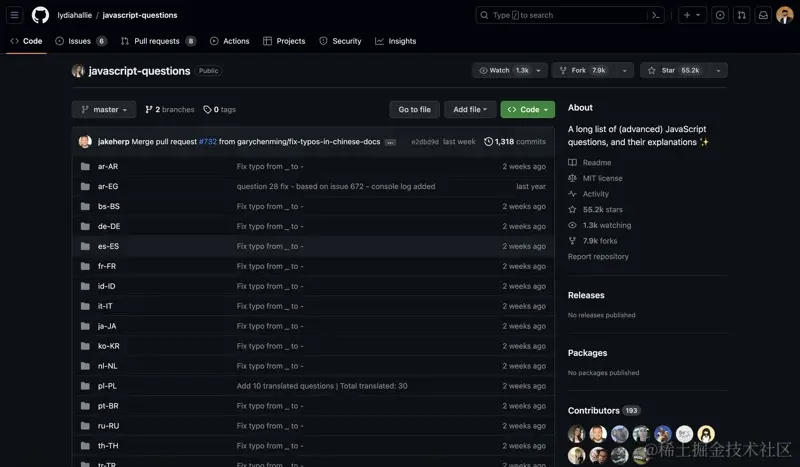The width and height of the screenshot is (800, 467).
Task: Switch to the Code tab
Action: click(x=27, y=41)
